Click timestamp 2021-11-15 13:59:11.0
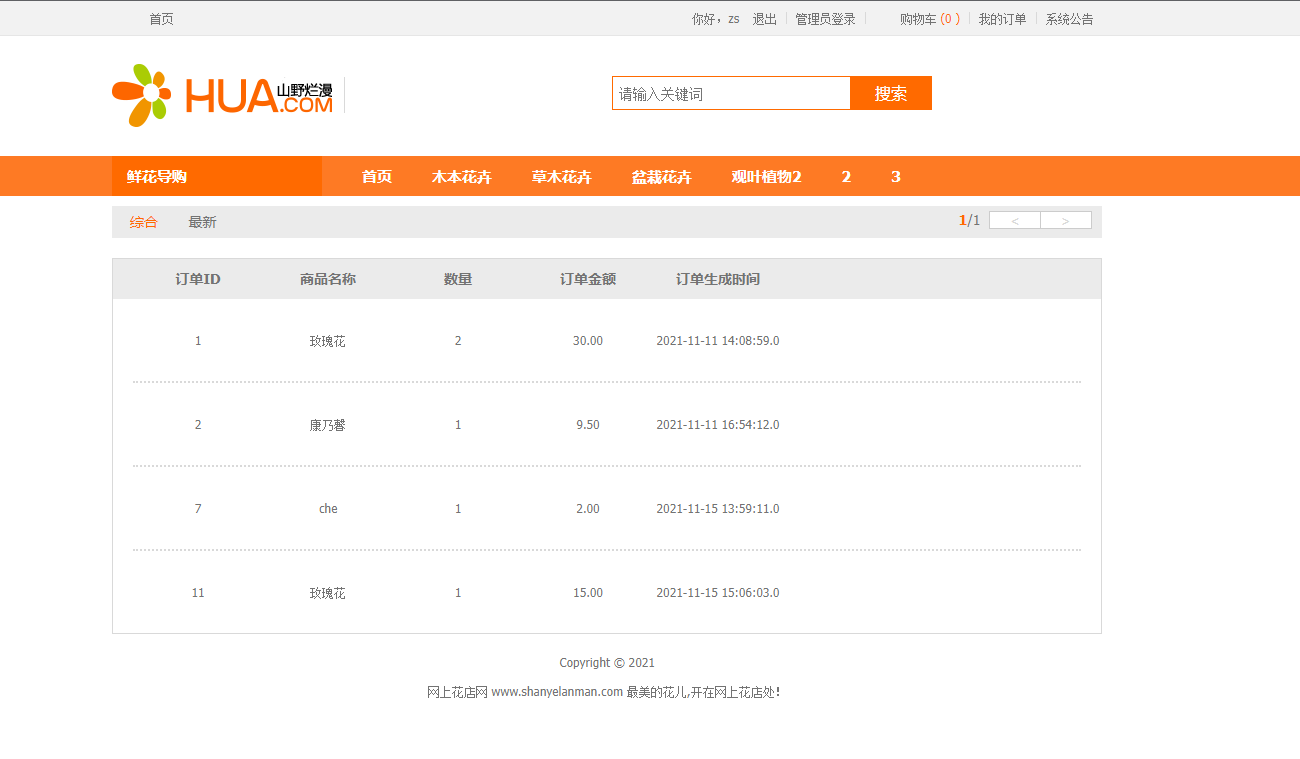Image resolution: width=1300 pixels, height=759 pixels. pyautogui.click(x=718, y=509)
